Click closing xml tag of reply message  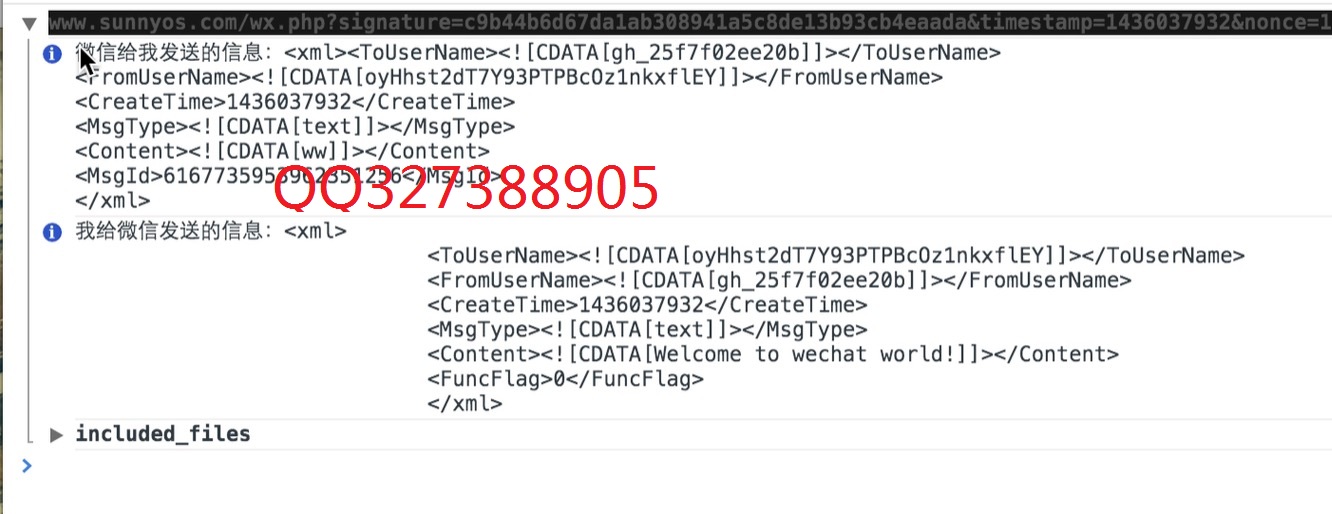click(464, 404)
